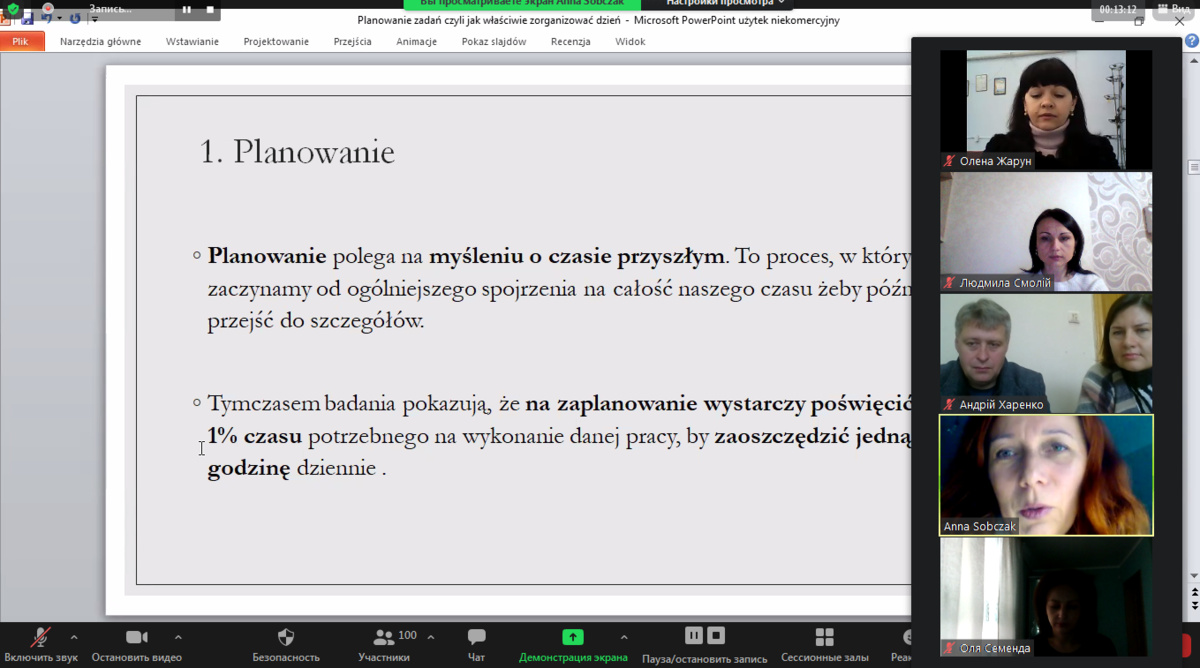The width and height of the screenshot is (1200, 668).
Task: Click bold text 1% czasu on slide
Action: pyautogui.click(x=254, y=436)
